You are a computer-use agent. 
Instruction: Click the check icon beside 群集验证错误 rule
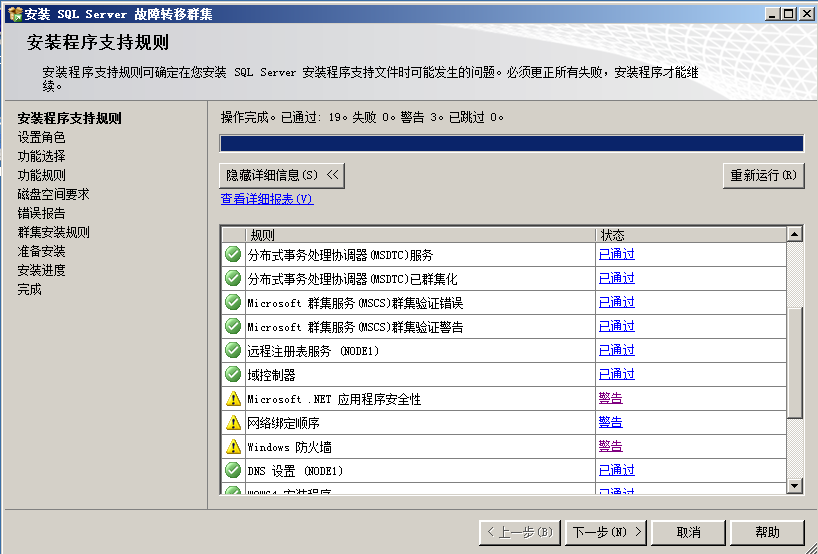[233, 302]
